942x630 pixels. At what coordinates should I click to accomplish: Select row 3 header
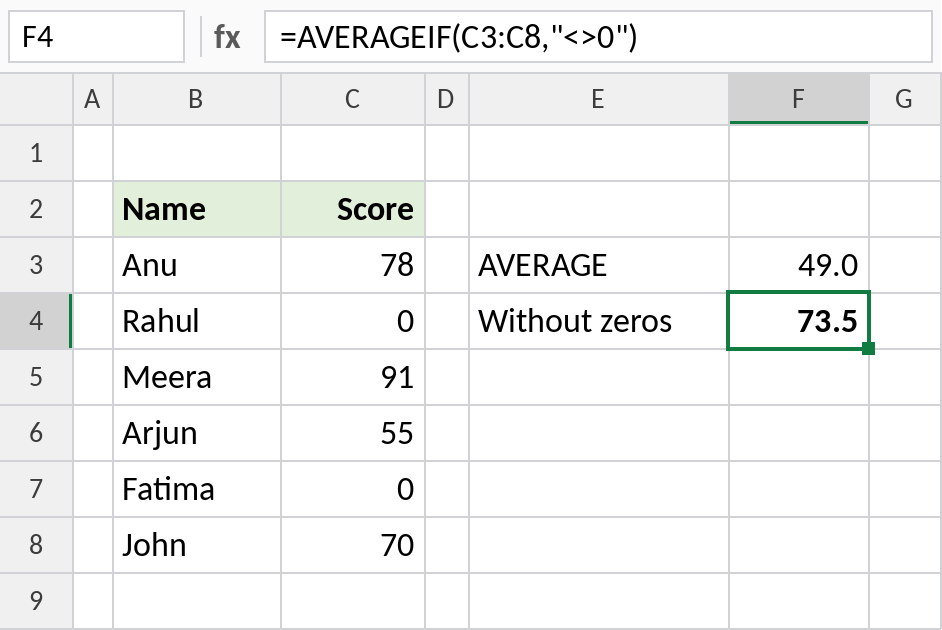36,265
